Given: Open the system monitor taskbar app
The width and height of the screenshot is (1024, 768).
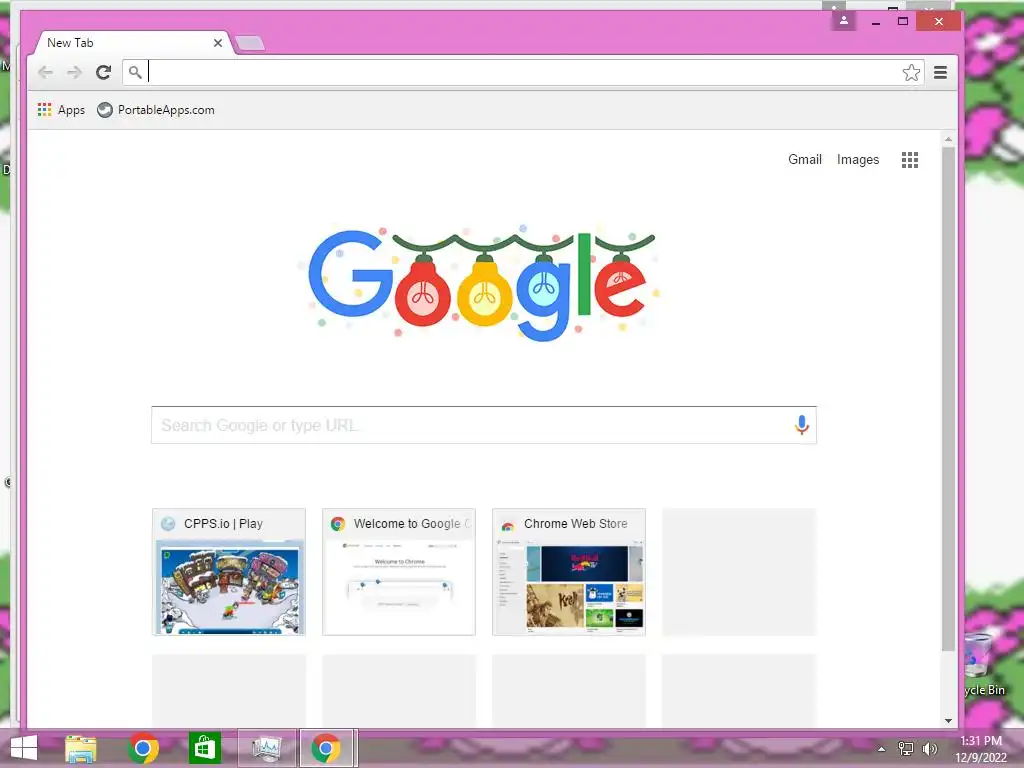Looking at the screenshot, I should coord(266,748).
